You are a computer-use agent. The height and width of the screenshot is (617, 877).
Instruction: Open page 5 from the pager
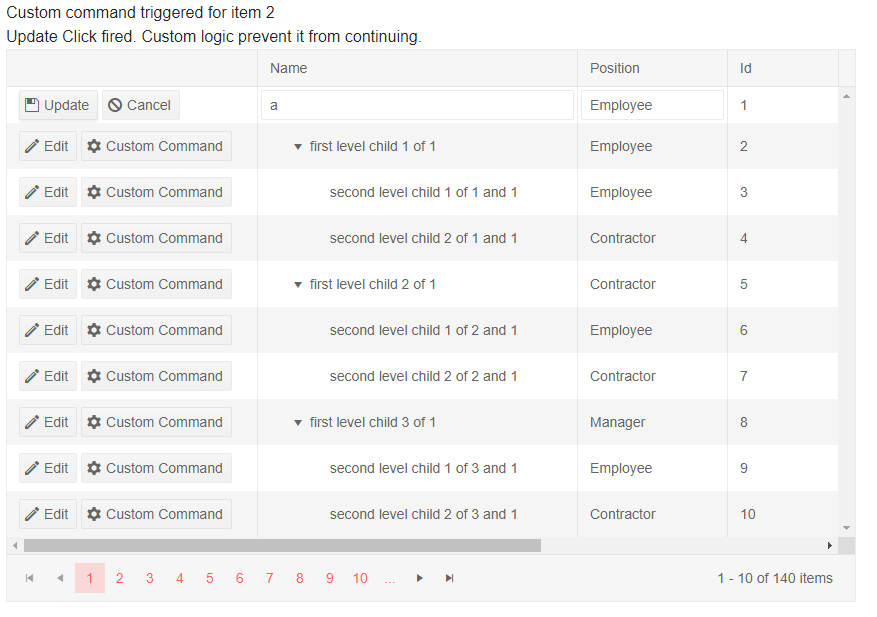(x=209, y=578)
